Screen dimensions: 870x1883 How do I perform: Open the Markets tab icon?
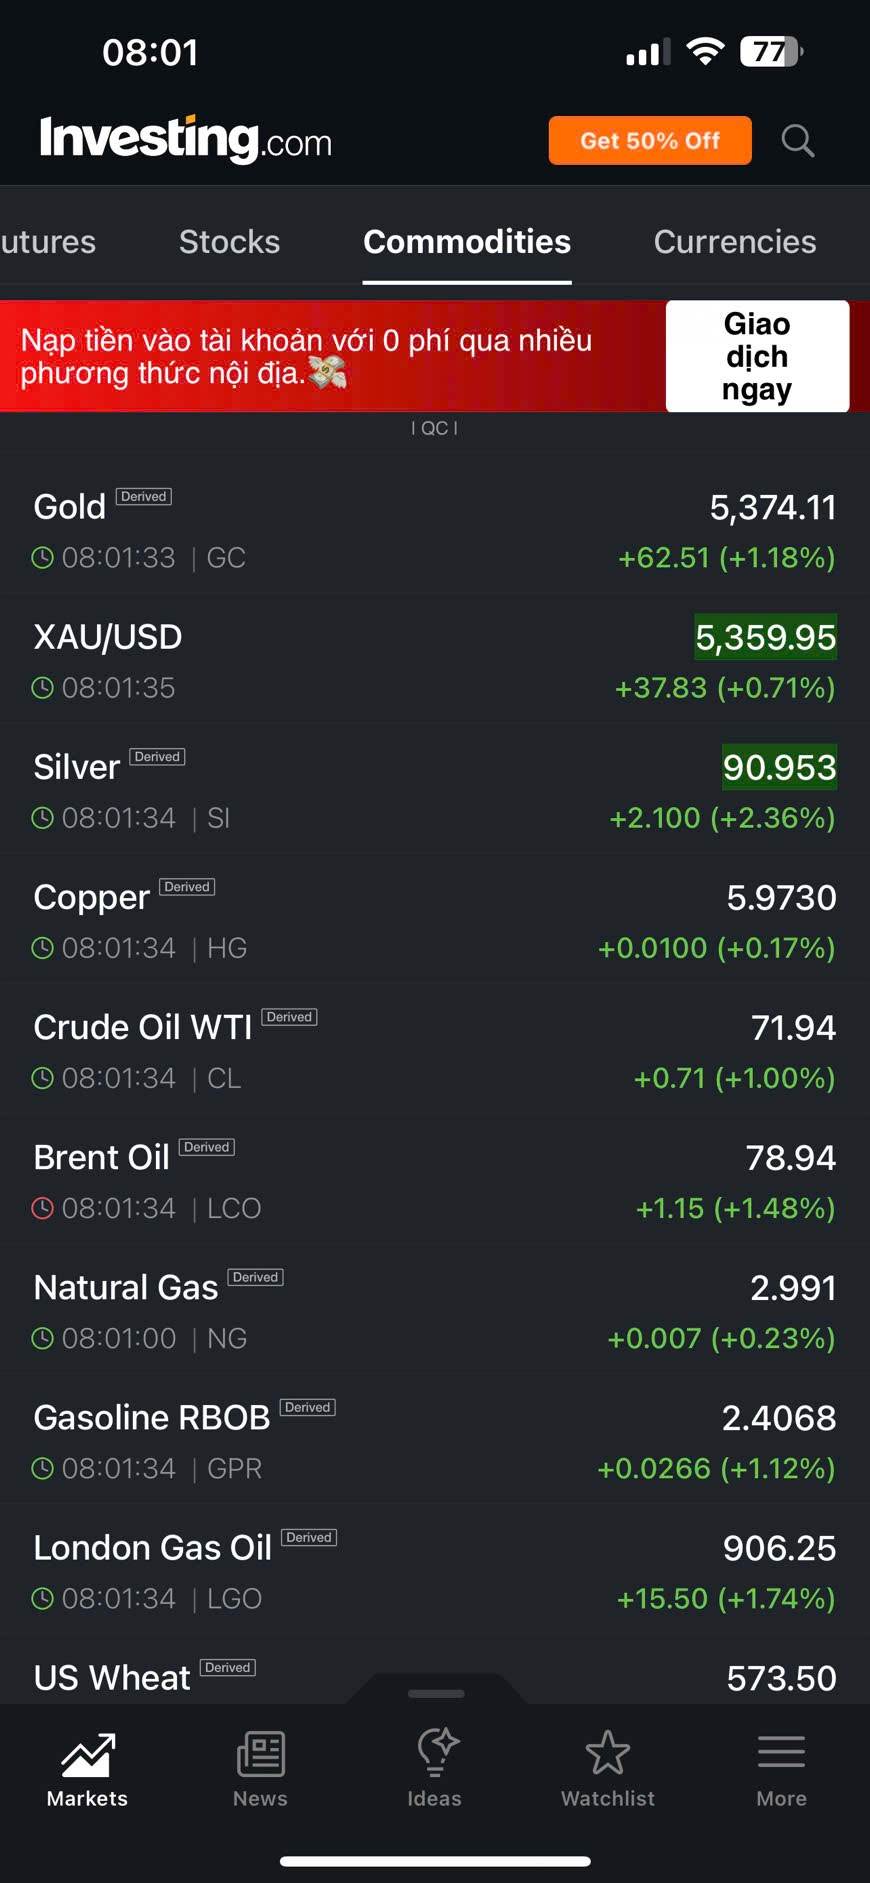click(87, 1756)
